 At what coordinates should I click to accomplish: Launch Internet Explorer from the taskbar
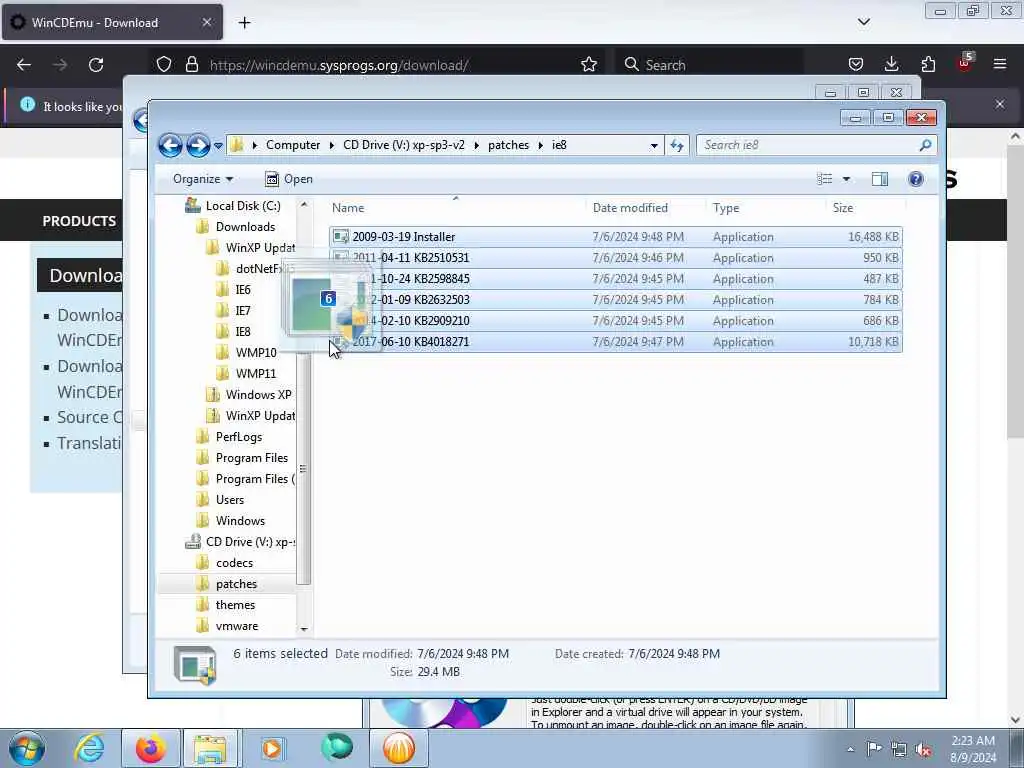[x=89, y=748]
